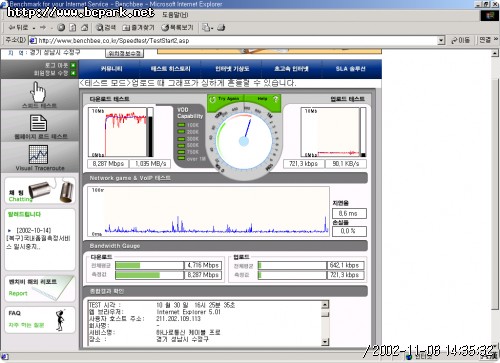Image resolution: width=500 pixels, height=363 pixels.
Task: Select the 211.202.109.113 host address text
Action: (178, 319)
